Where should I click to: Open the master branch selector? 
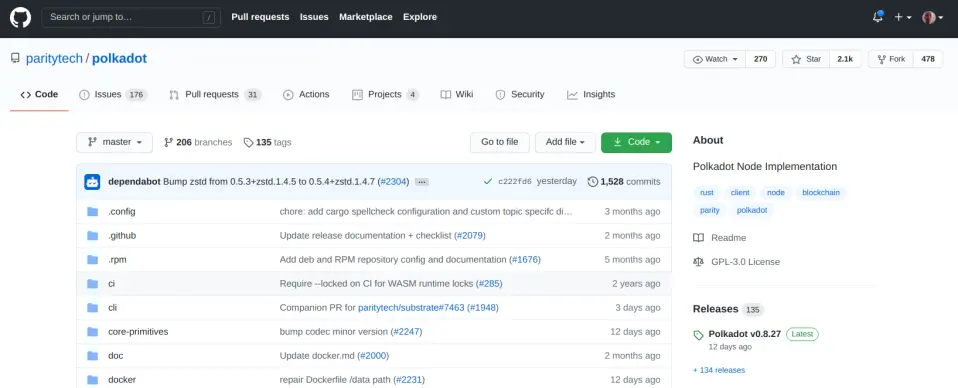[x=114, y=142]
